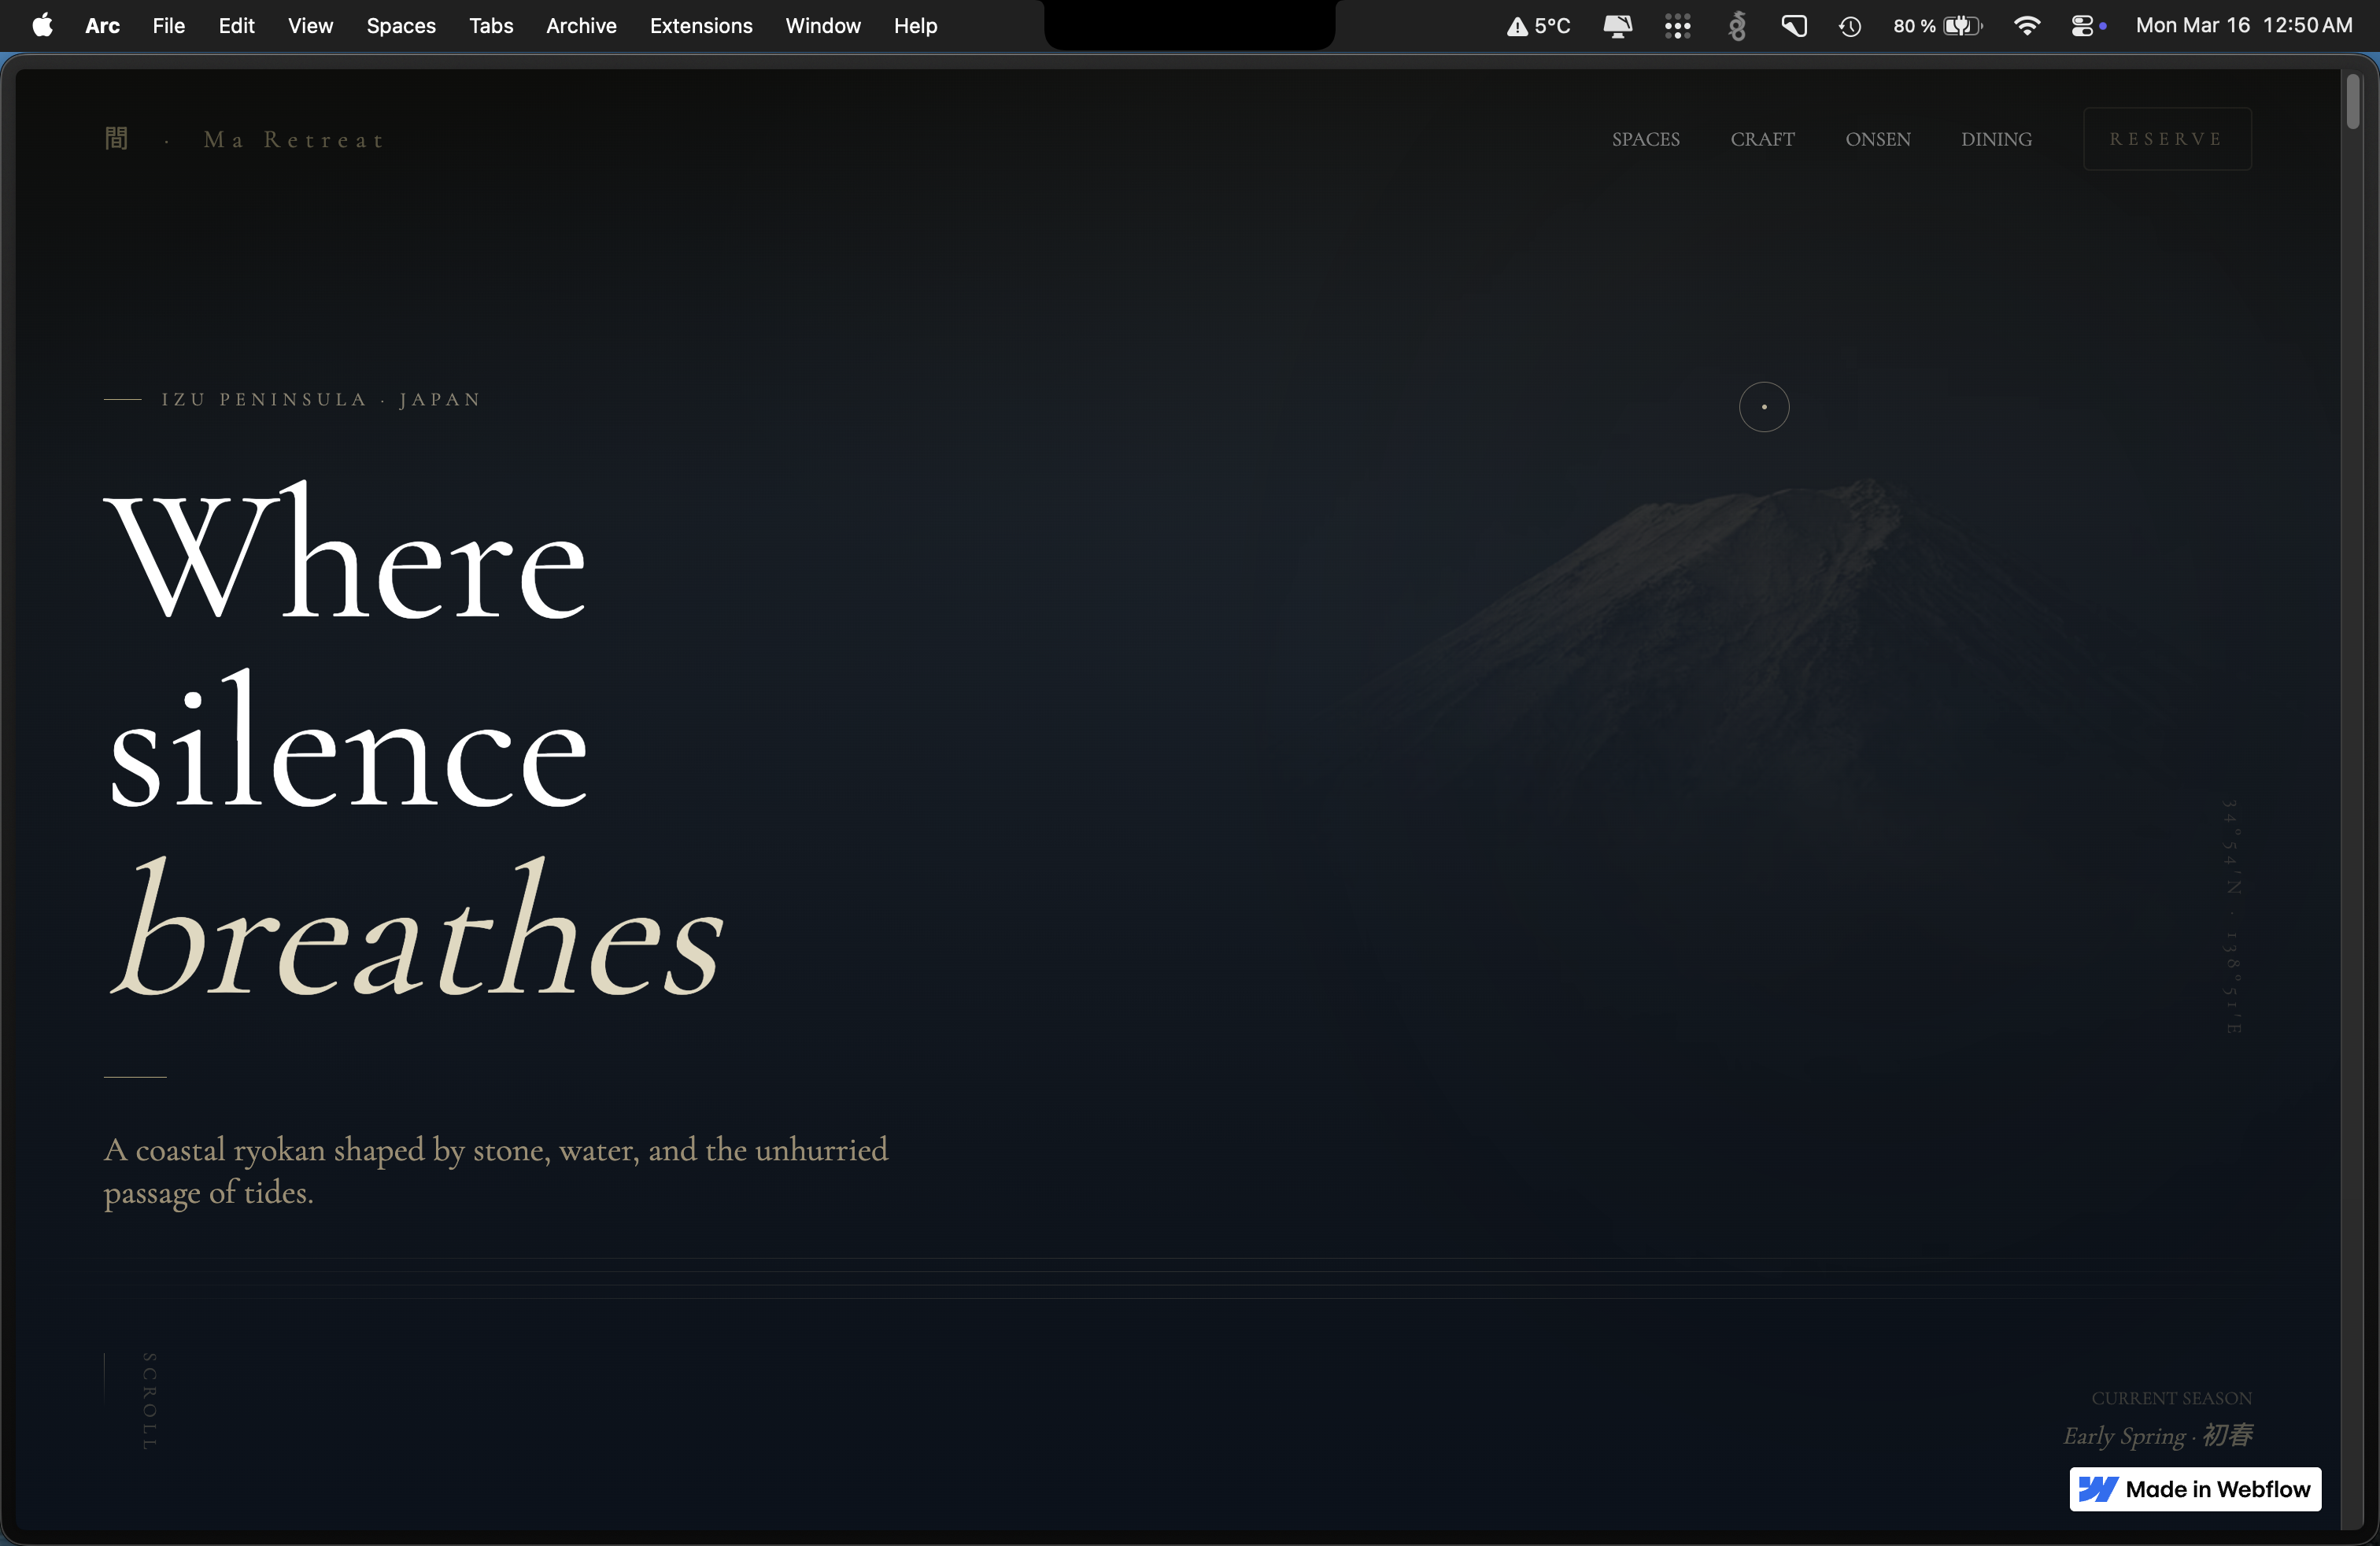The height and width of the screenshot is (1546, 2380).
Task: Open Time Machine menu bar icon
Action: click(x=1850, y=26)
